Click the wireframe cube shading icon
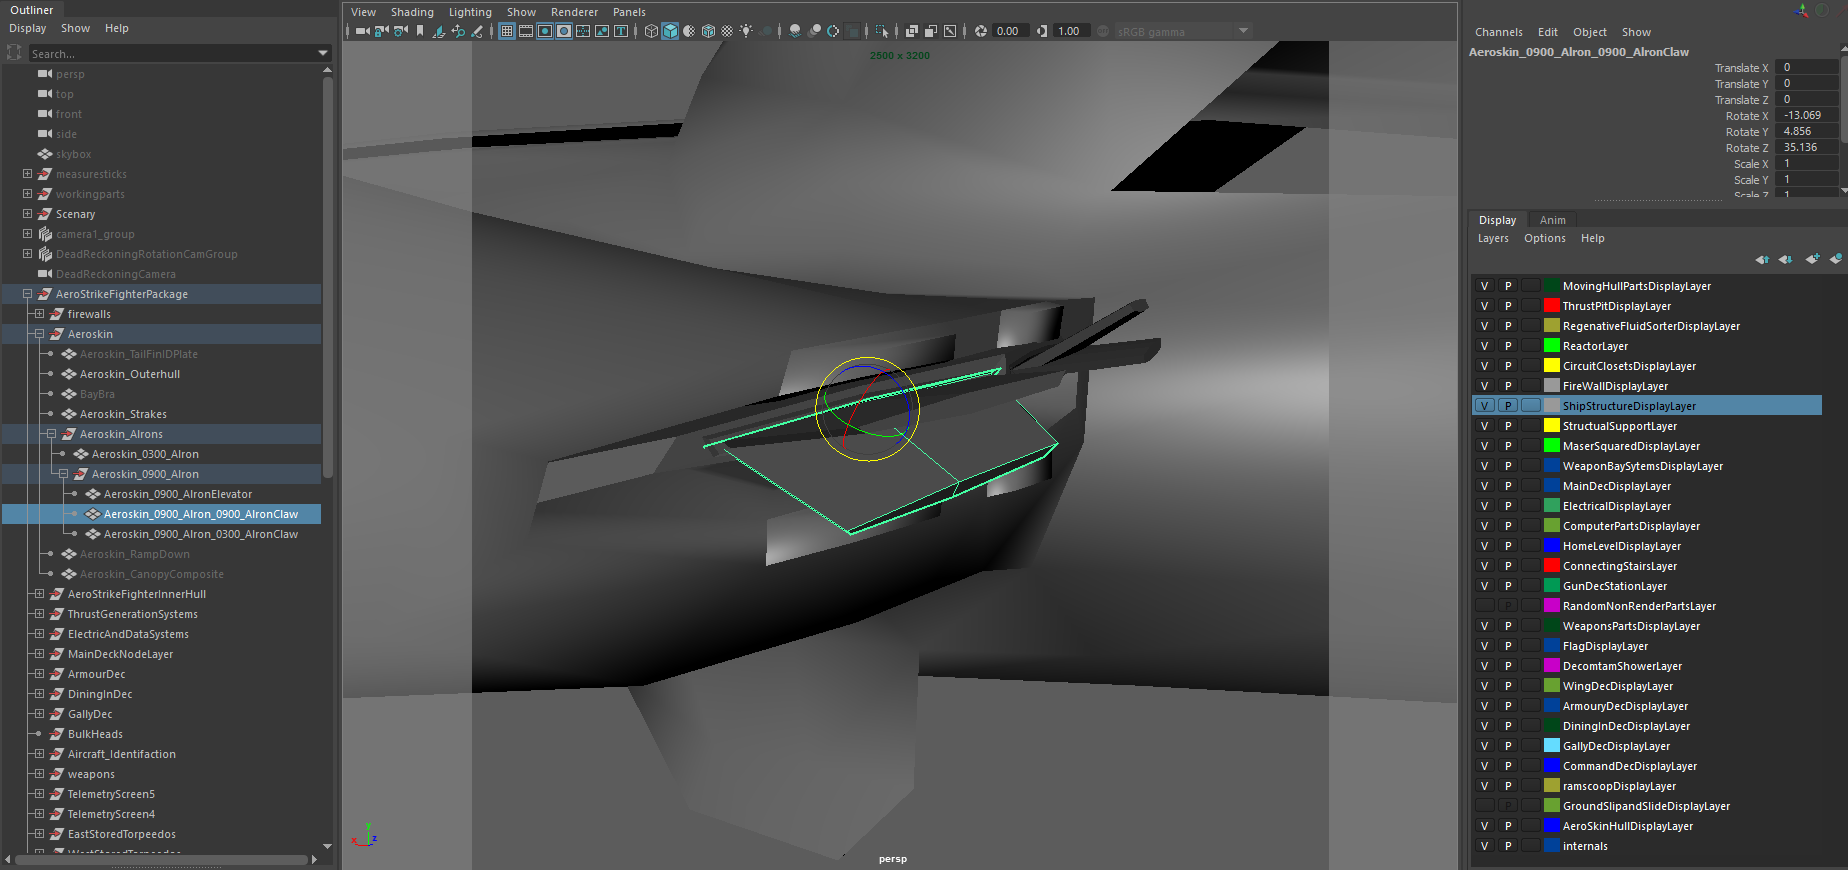Screen dimensions: 1848x870 pyautogui.click(x=651, y=31)
